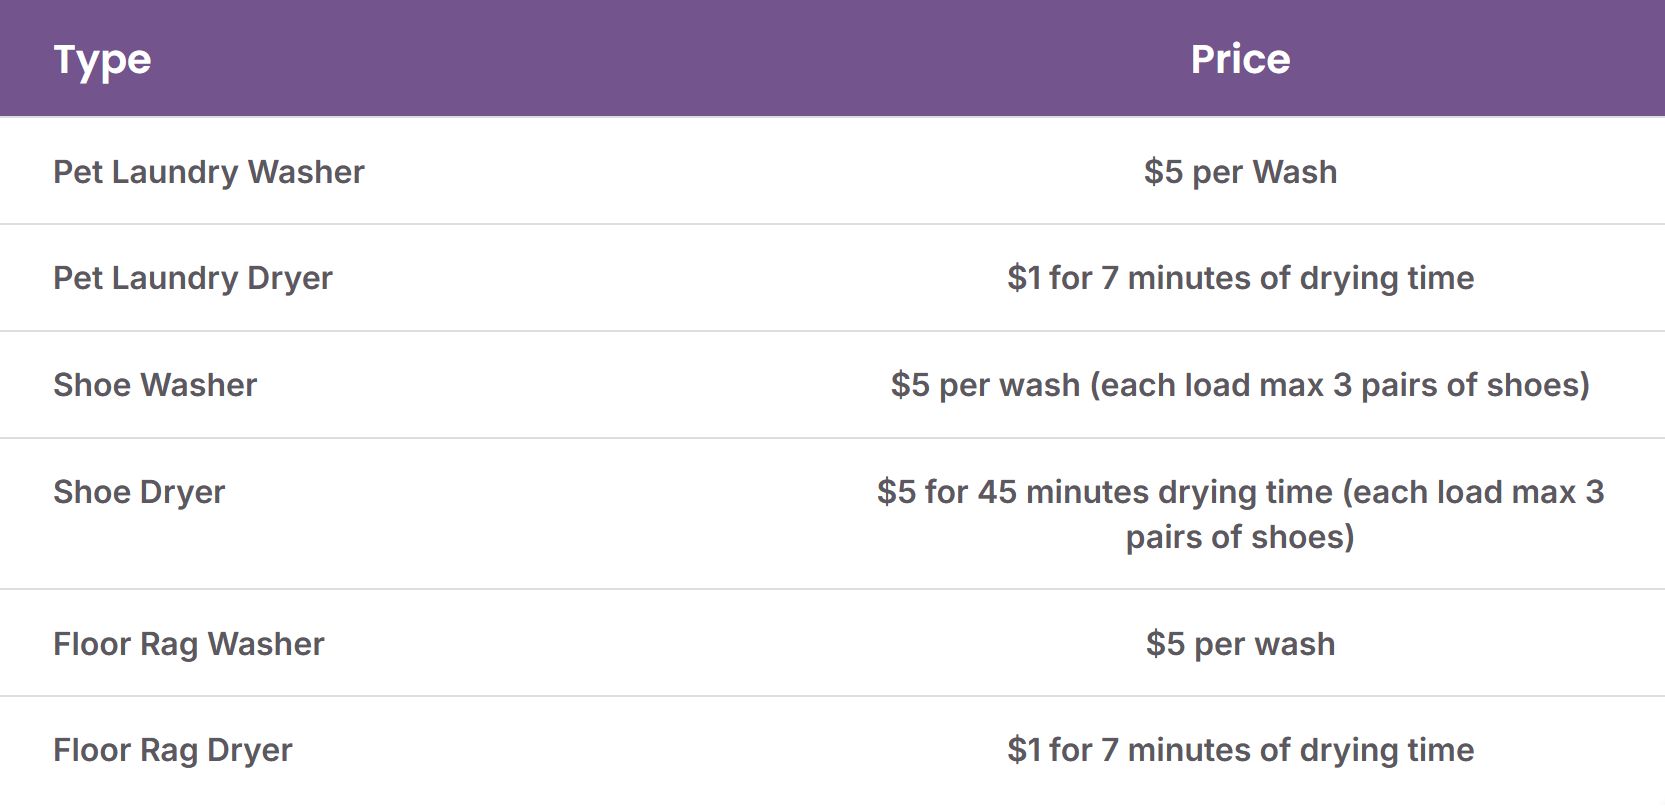Select the Shoe Washer row label
Screen dimensions: 1665x809
click(x=155, y=385)
